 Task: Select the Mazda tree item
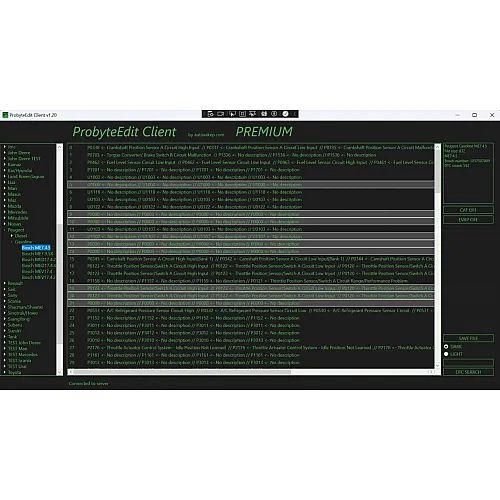pyautogui.click(x=14, y=206)
